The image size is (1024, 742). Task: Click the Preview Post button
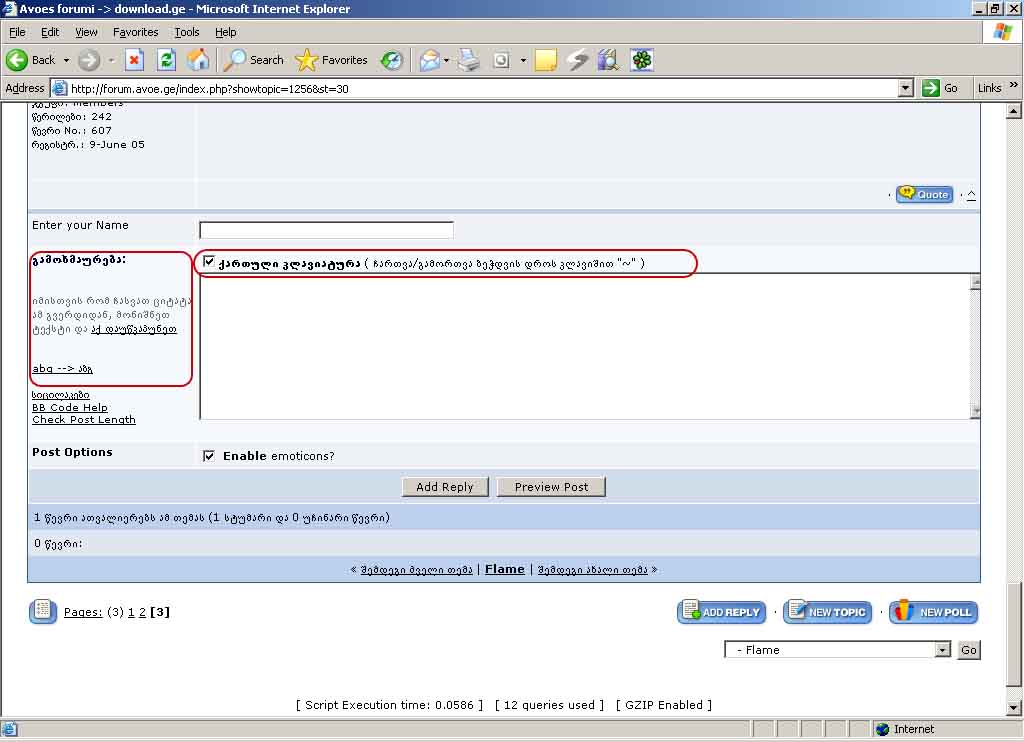click(551, 487)
